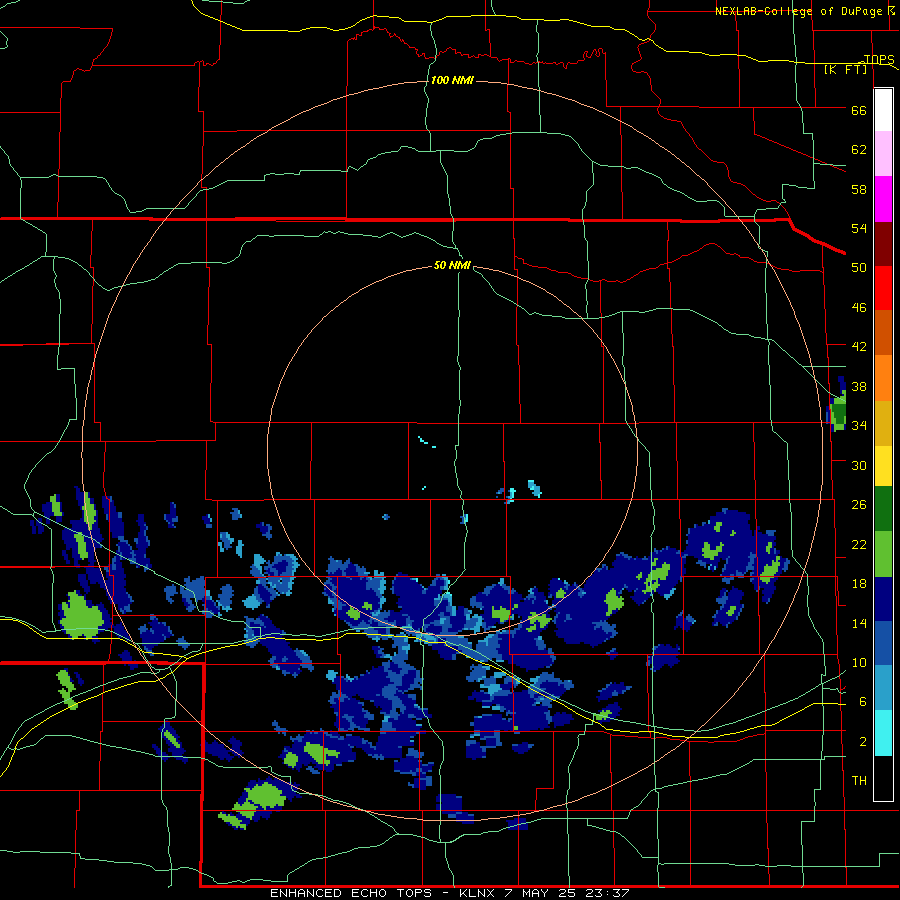Screen dimensions: 900x900
Task: Click the '6' legend value
Action: [x=862, y=701]
